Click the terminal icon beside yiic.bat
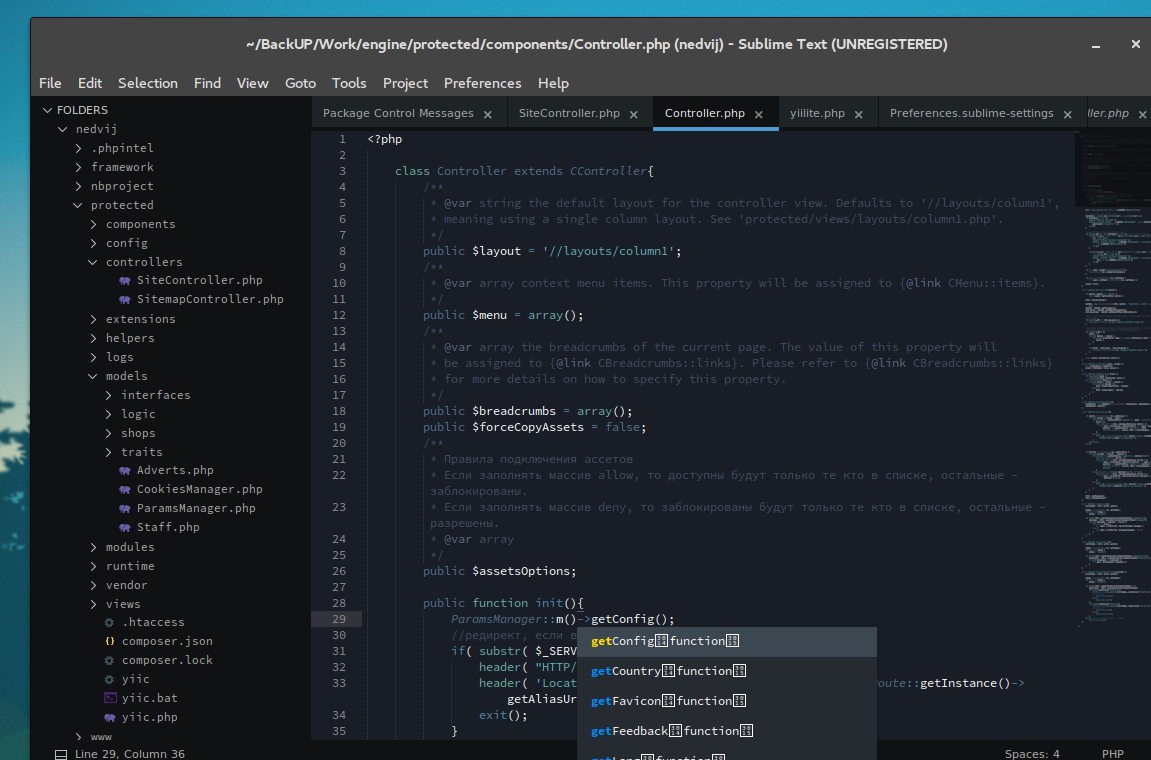1151x760 pixels. click(x=110, y=698)
